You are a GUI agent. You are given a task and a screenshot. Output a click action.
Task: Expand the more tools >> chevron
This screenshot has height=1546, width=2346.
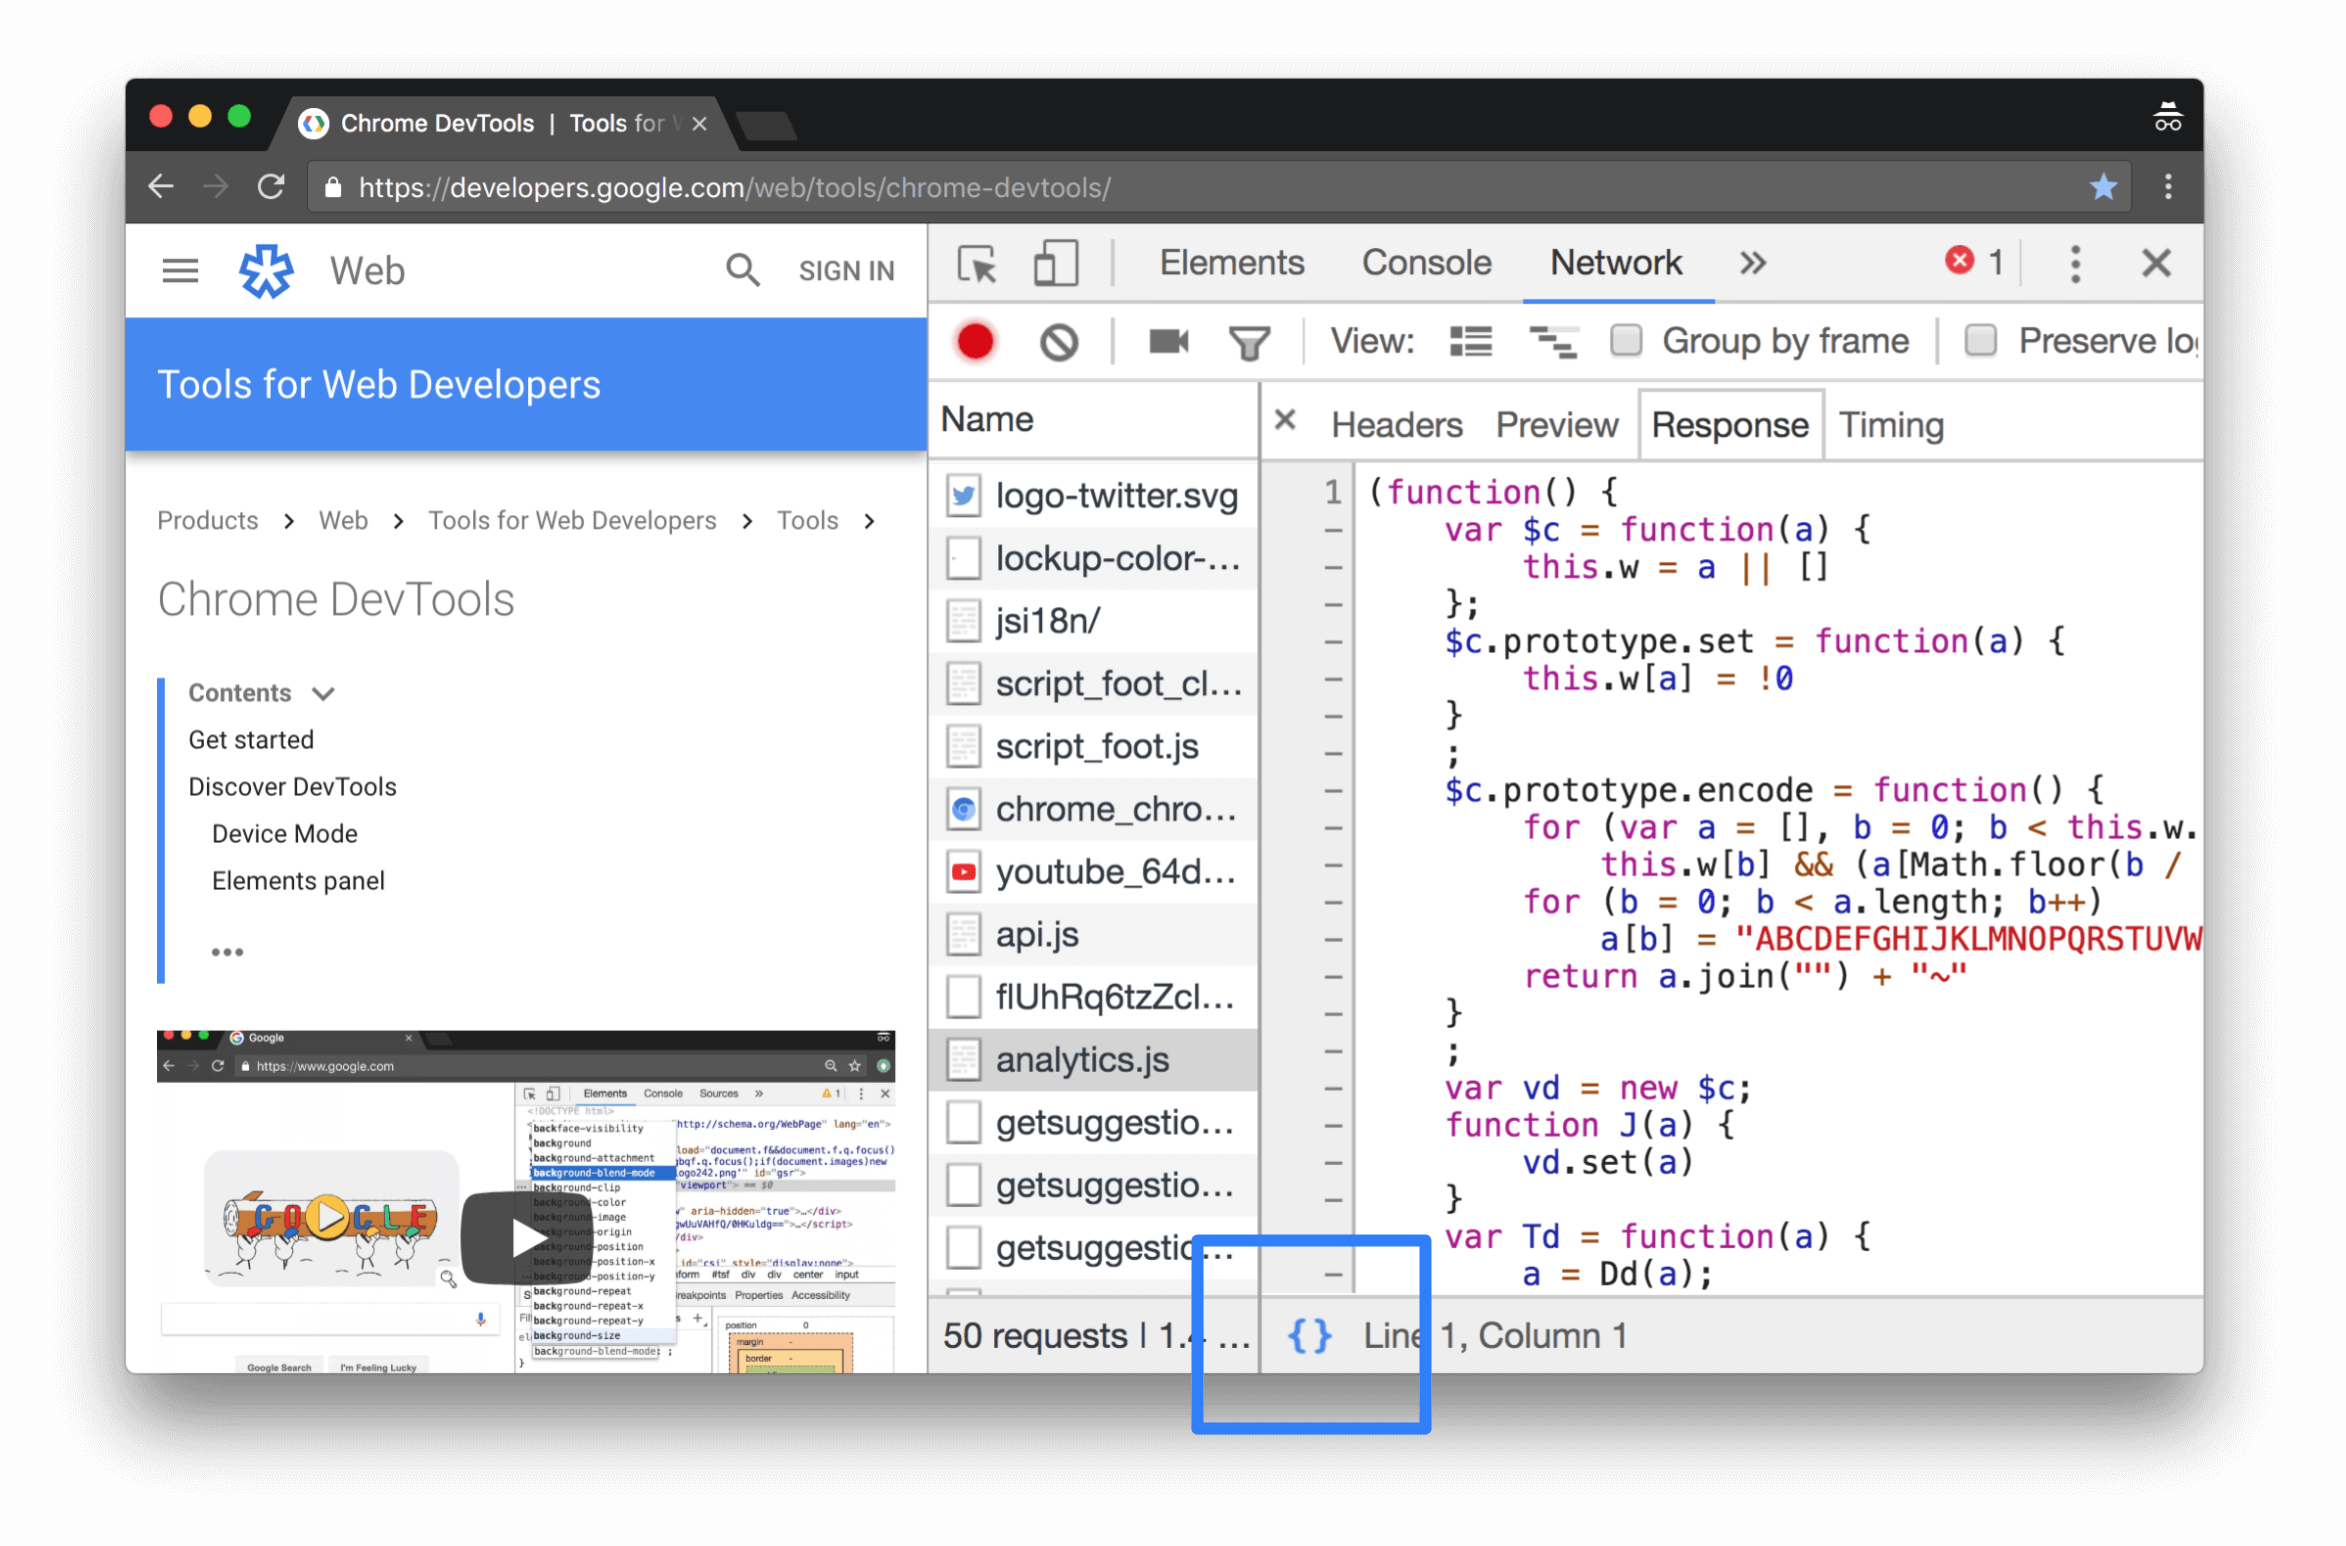pos(1753,264)
